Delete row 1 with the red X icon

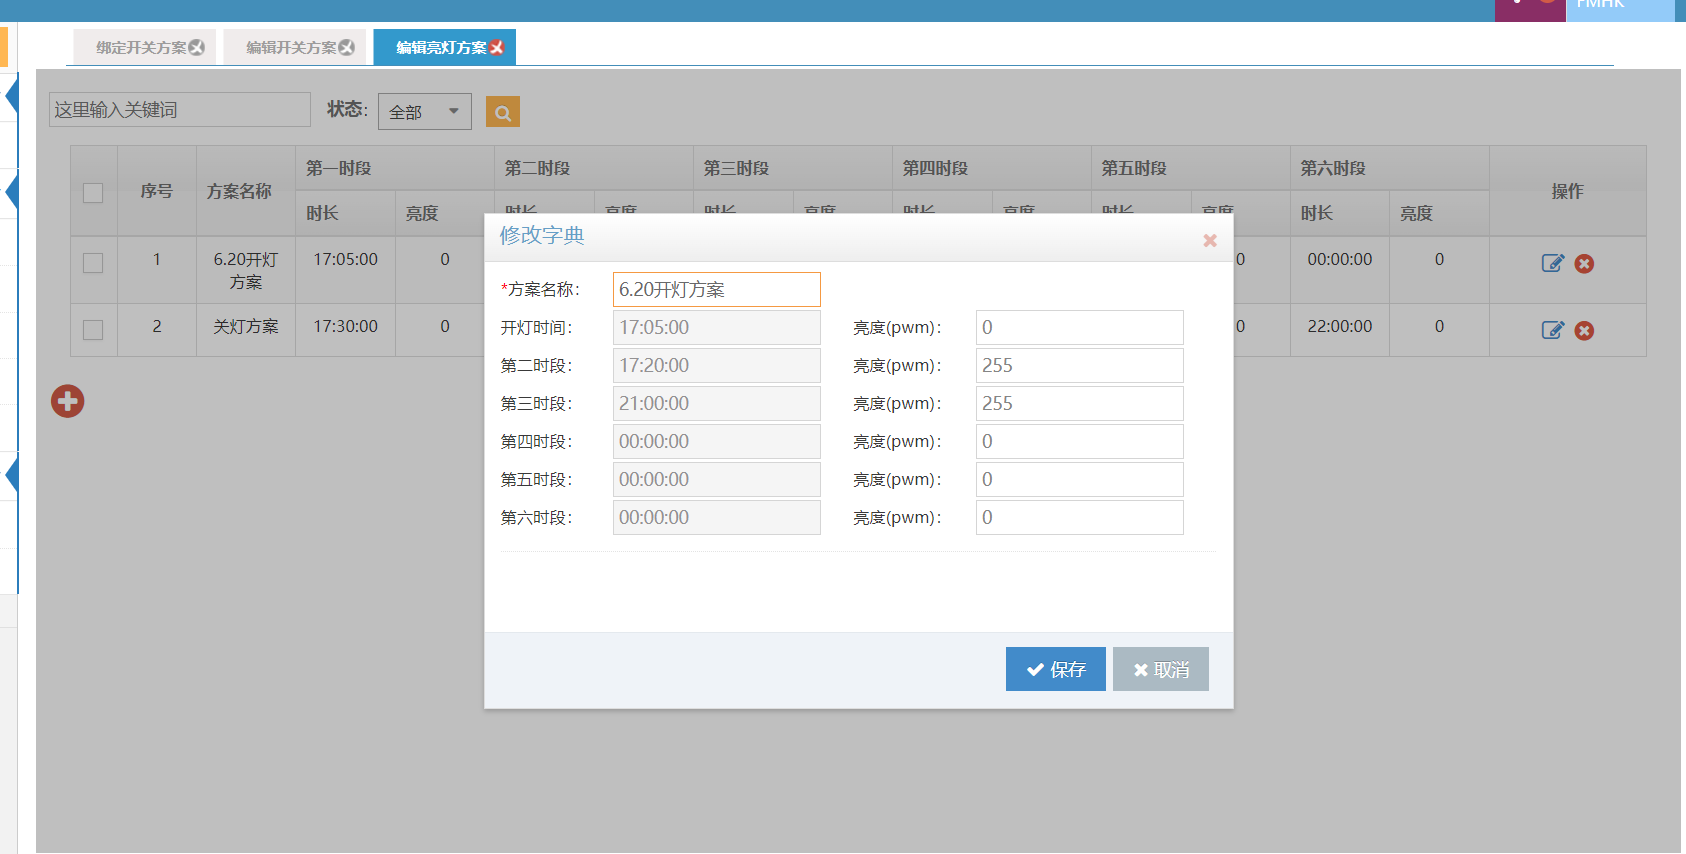point(1584,264)
